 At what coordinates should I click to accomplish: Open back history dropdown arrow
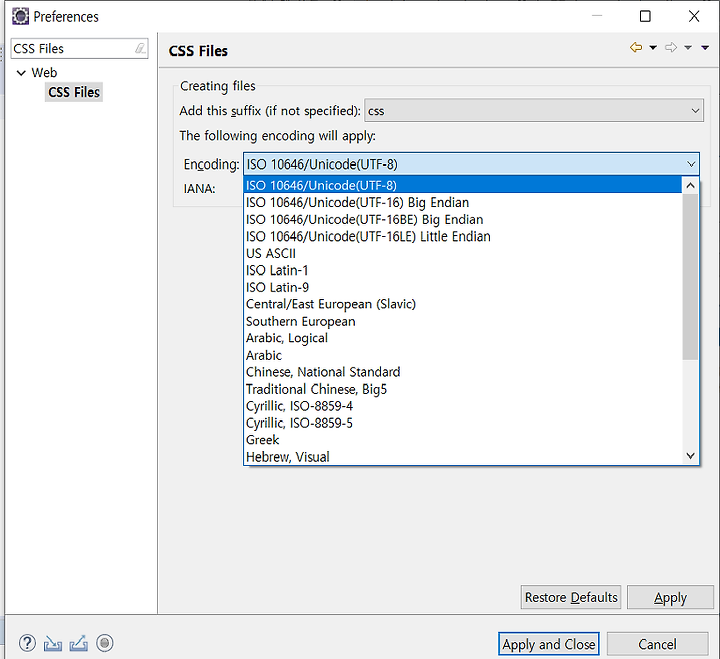pyautogui.click(x=653, y=47)
